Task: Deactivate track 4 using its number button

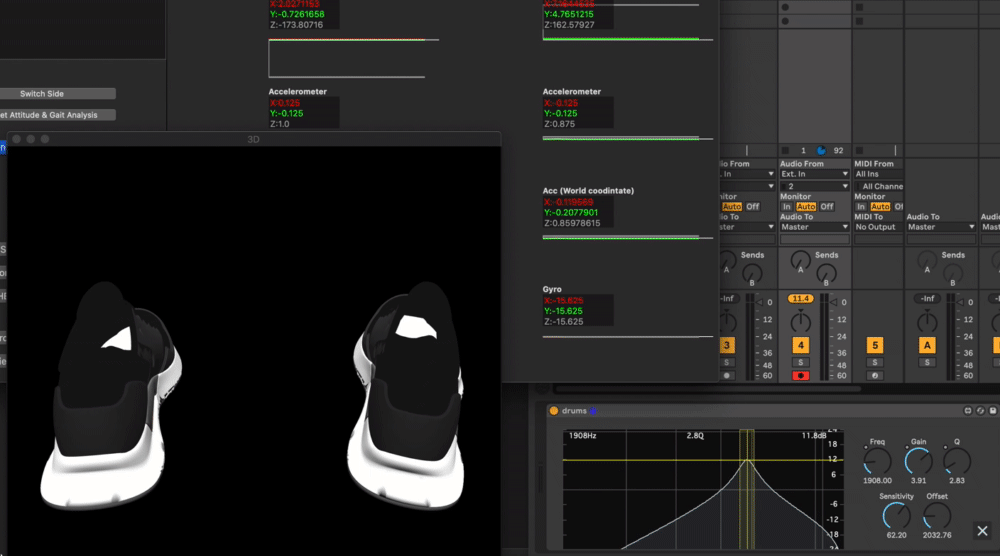Action: click(x=801, y=345)
